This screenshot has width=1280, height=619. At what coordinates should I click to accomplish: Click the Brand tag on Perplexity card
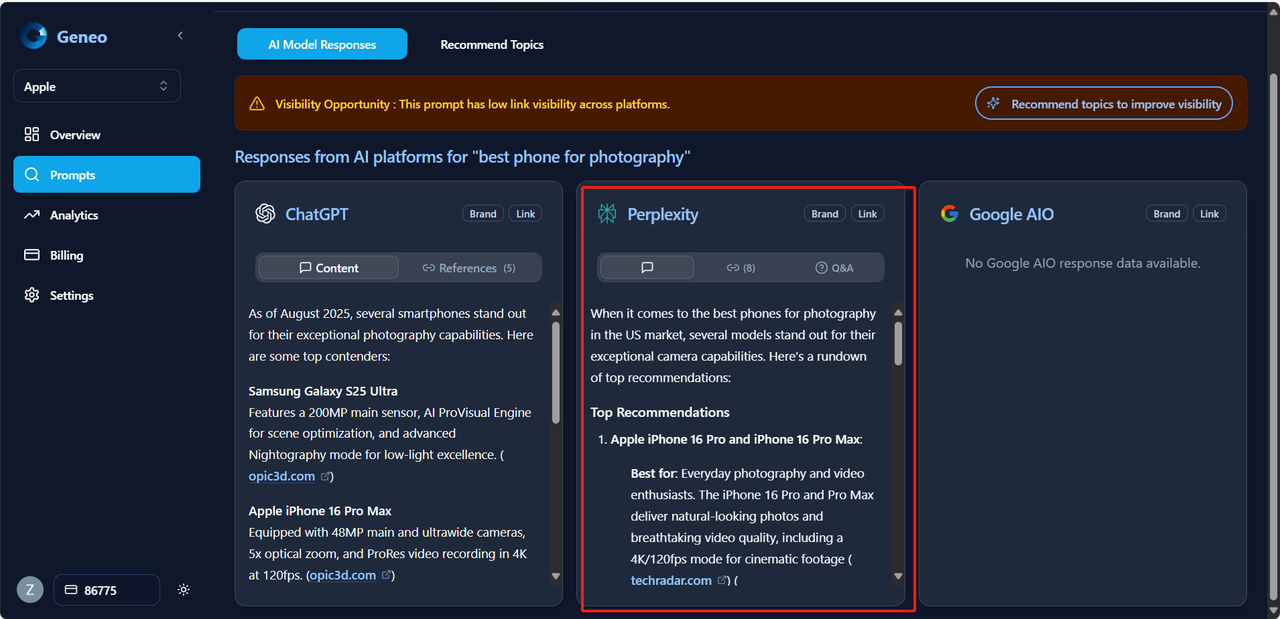coord(825,214)
